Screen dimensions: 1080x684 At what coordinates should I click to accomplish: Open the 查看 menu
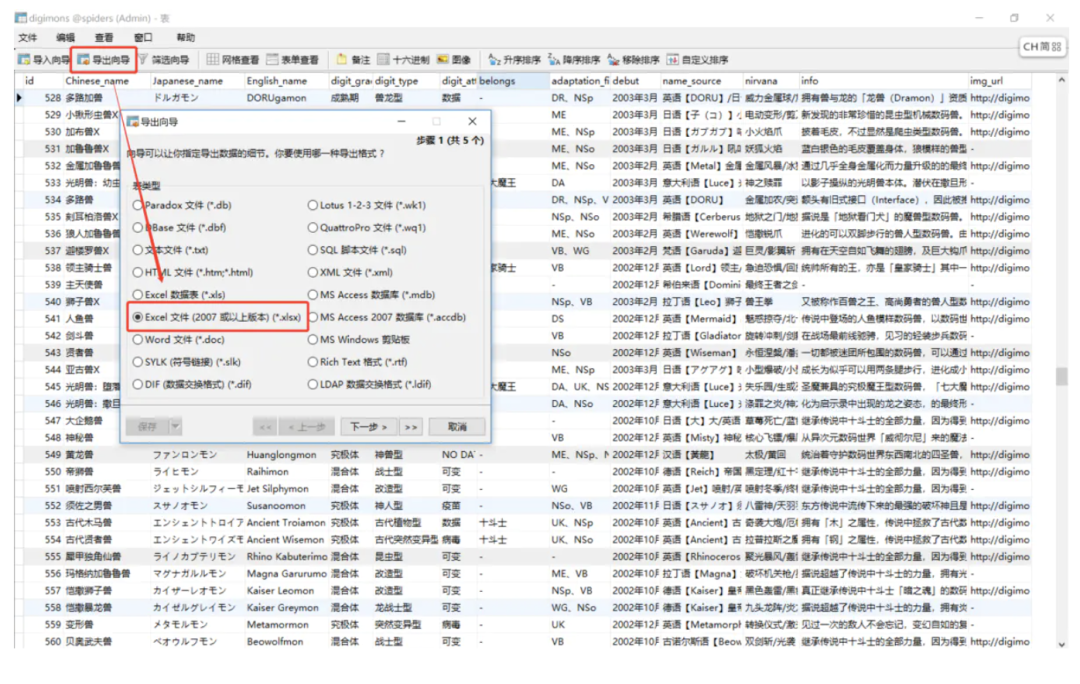click(x=104, y=37)
